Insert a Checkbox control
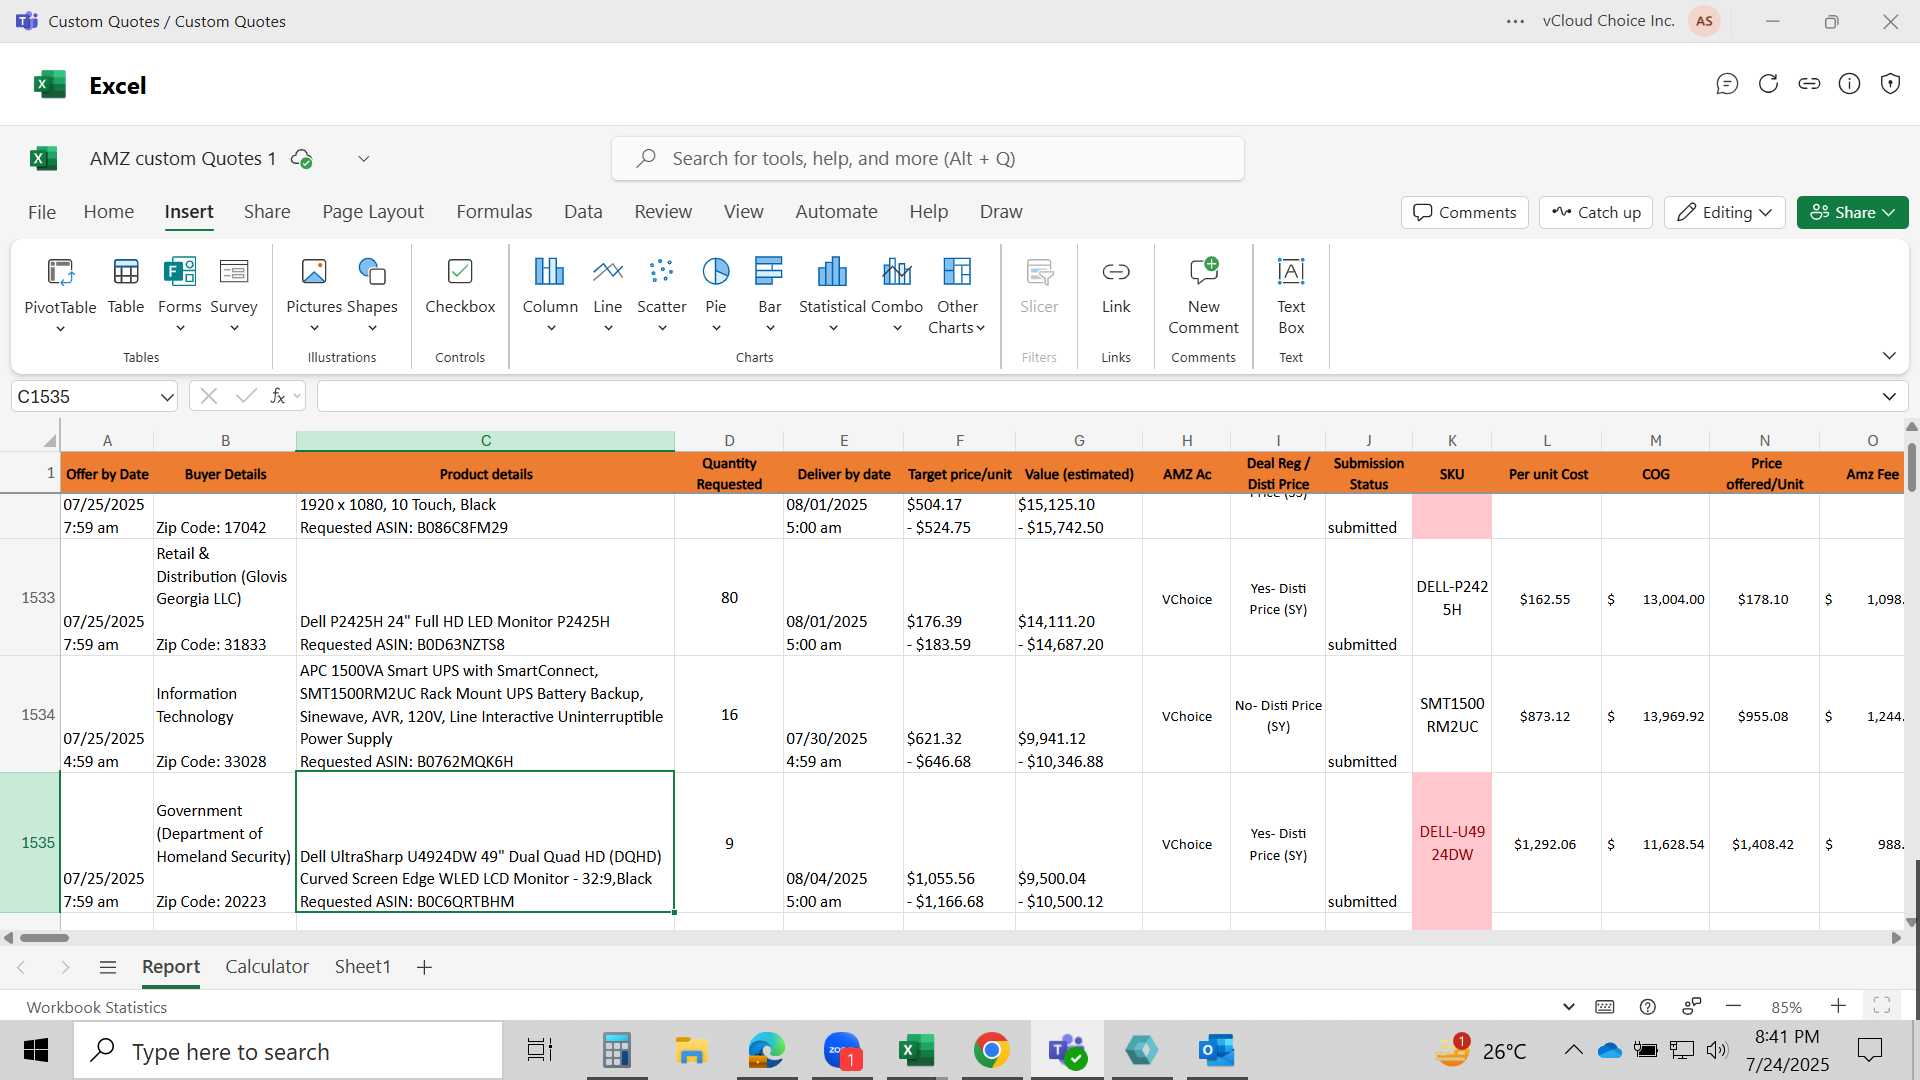 pyautogui.click(x=460, y=286)
